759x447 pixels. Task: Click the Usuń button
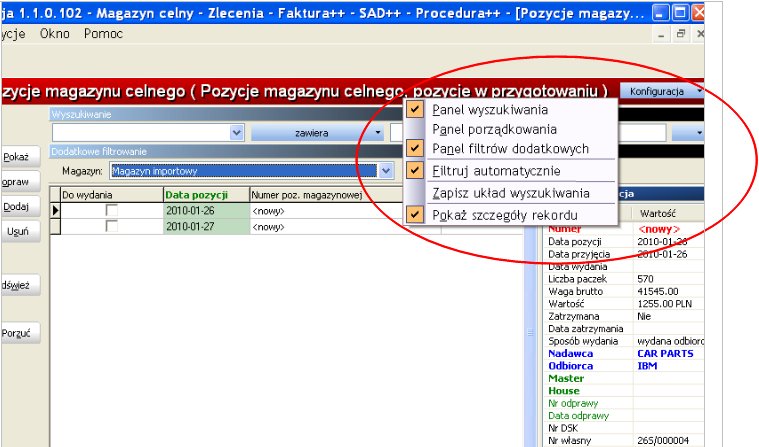pyautogui.click(x=20, y=231)
